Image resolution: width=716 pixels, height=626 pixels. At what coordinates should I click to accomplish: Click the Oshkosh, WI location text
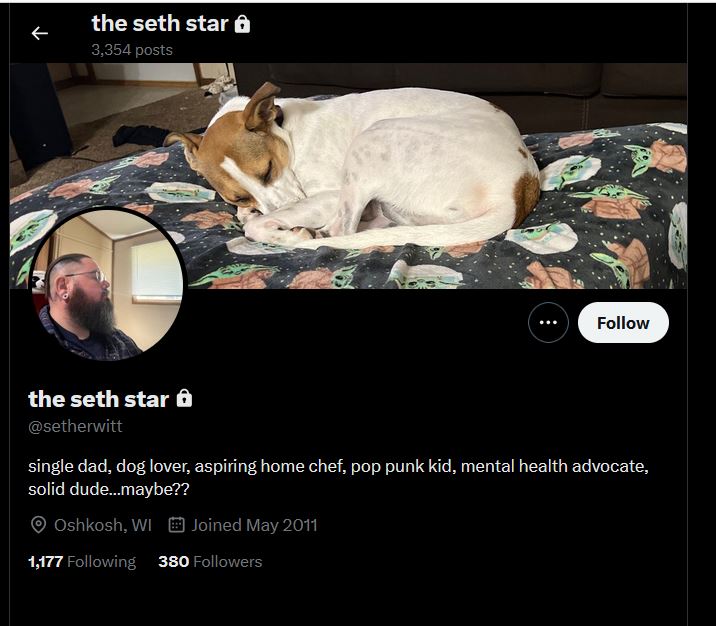tap(103, 525)
